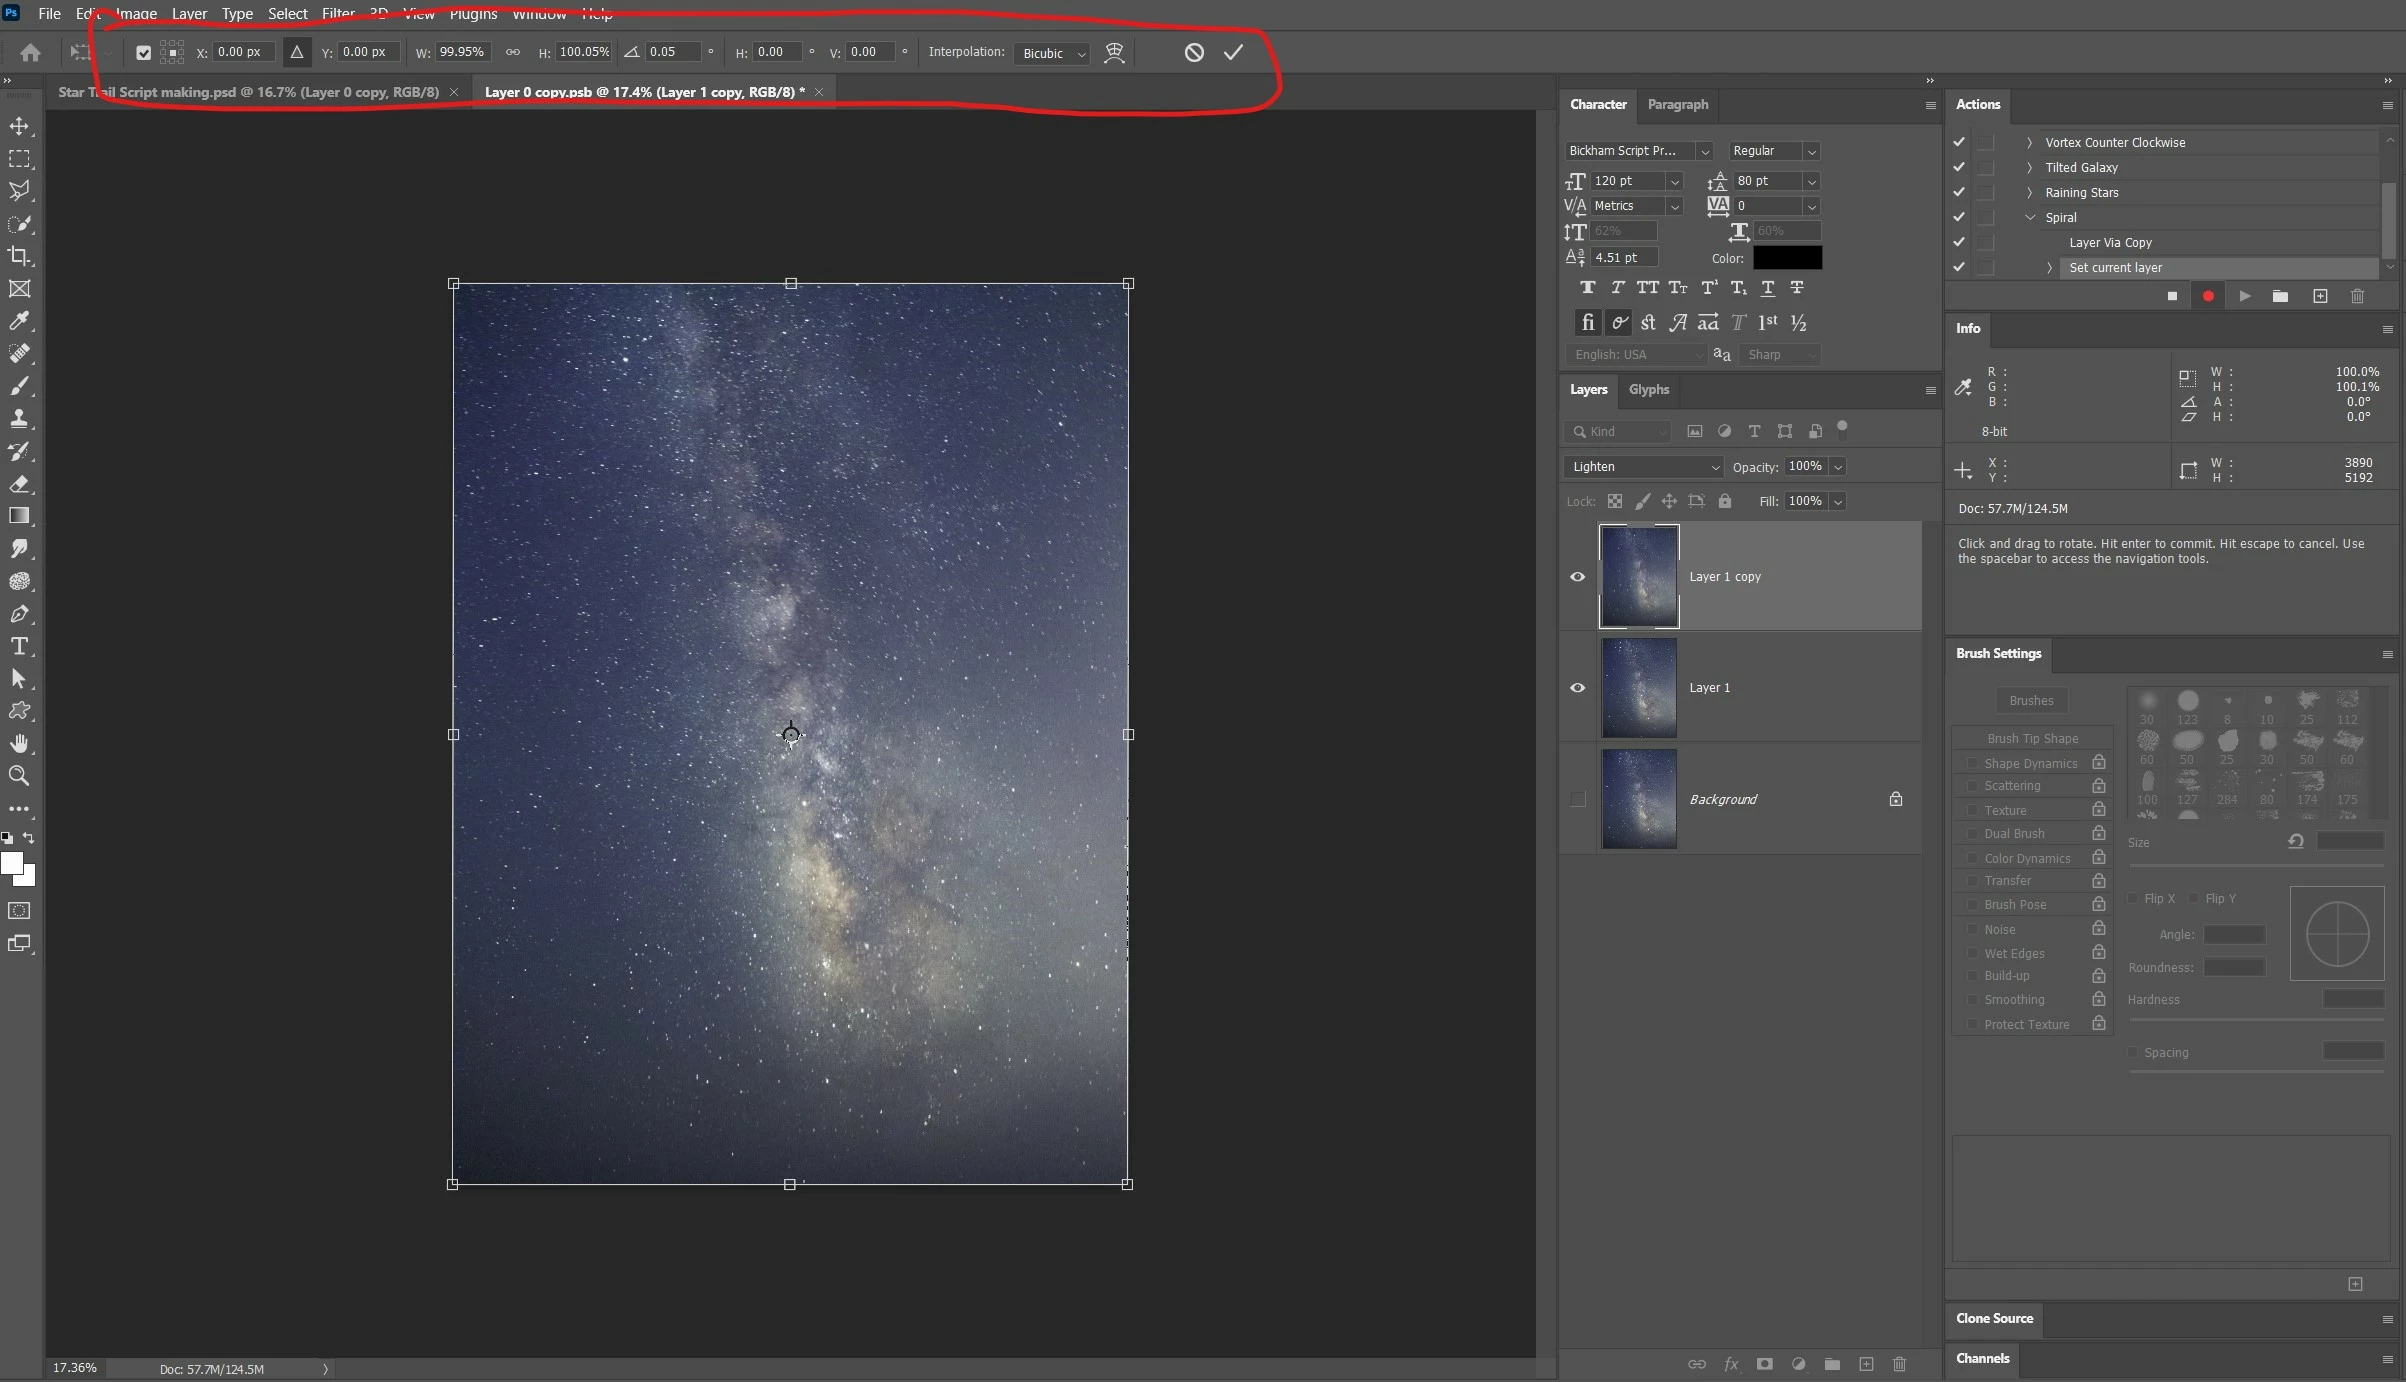Open the Lighten blend mode dropdown
Viewport: 2406px width, 1382px height.
[x=1643, y=467]
